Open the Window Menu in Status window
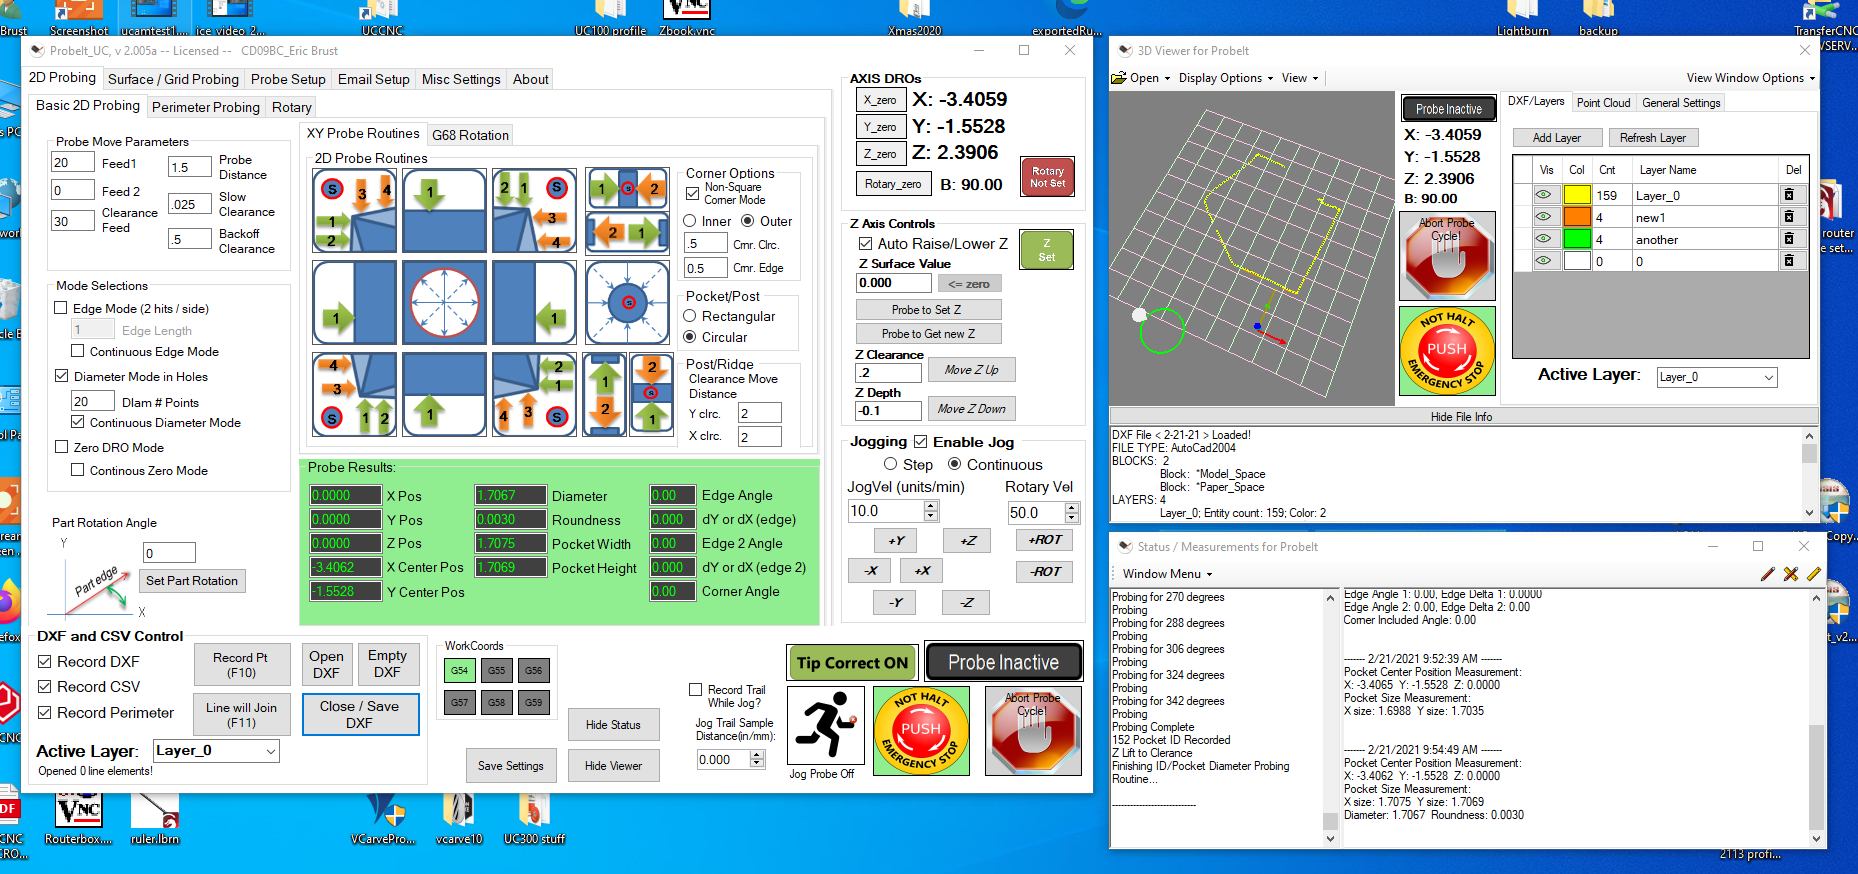This screenshot has height=874, width=1858. (1167, 574)
